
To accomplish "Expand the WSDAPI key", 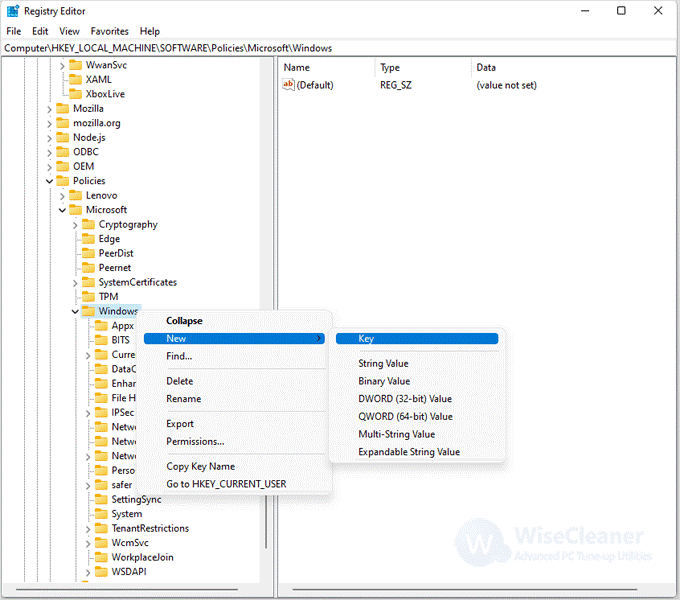I will (x=88, y=573).
